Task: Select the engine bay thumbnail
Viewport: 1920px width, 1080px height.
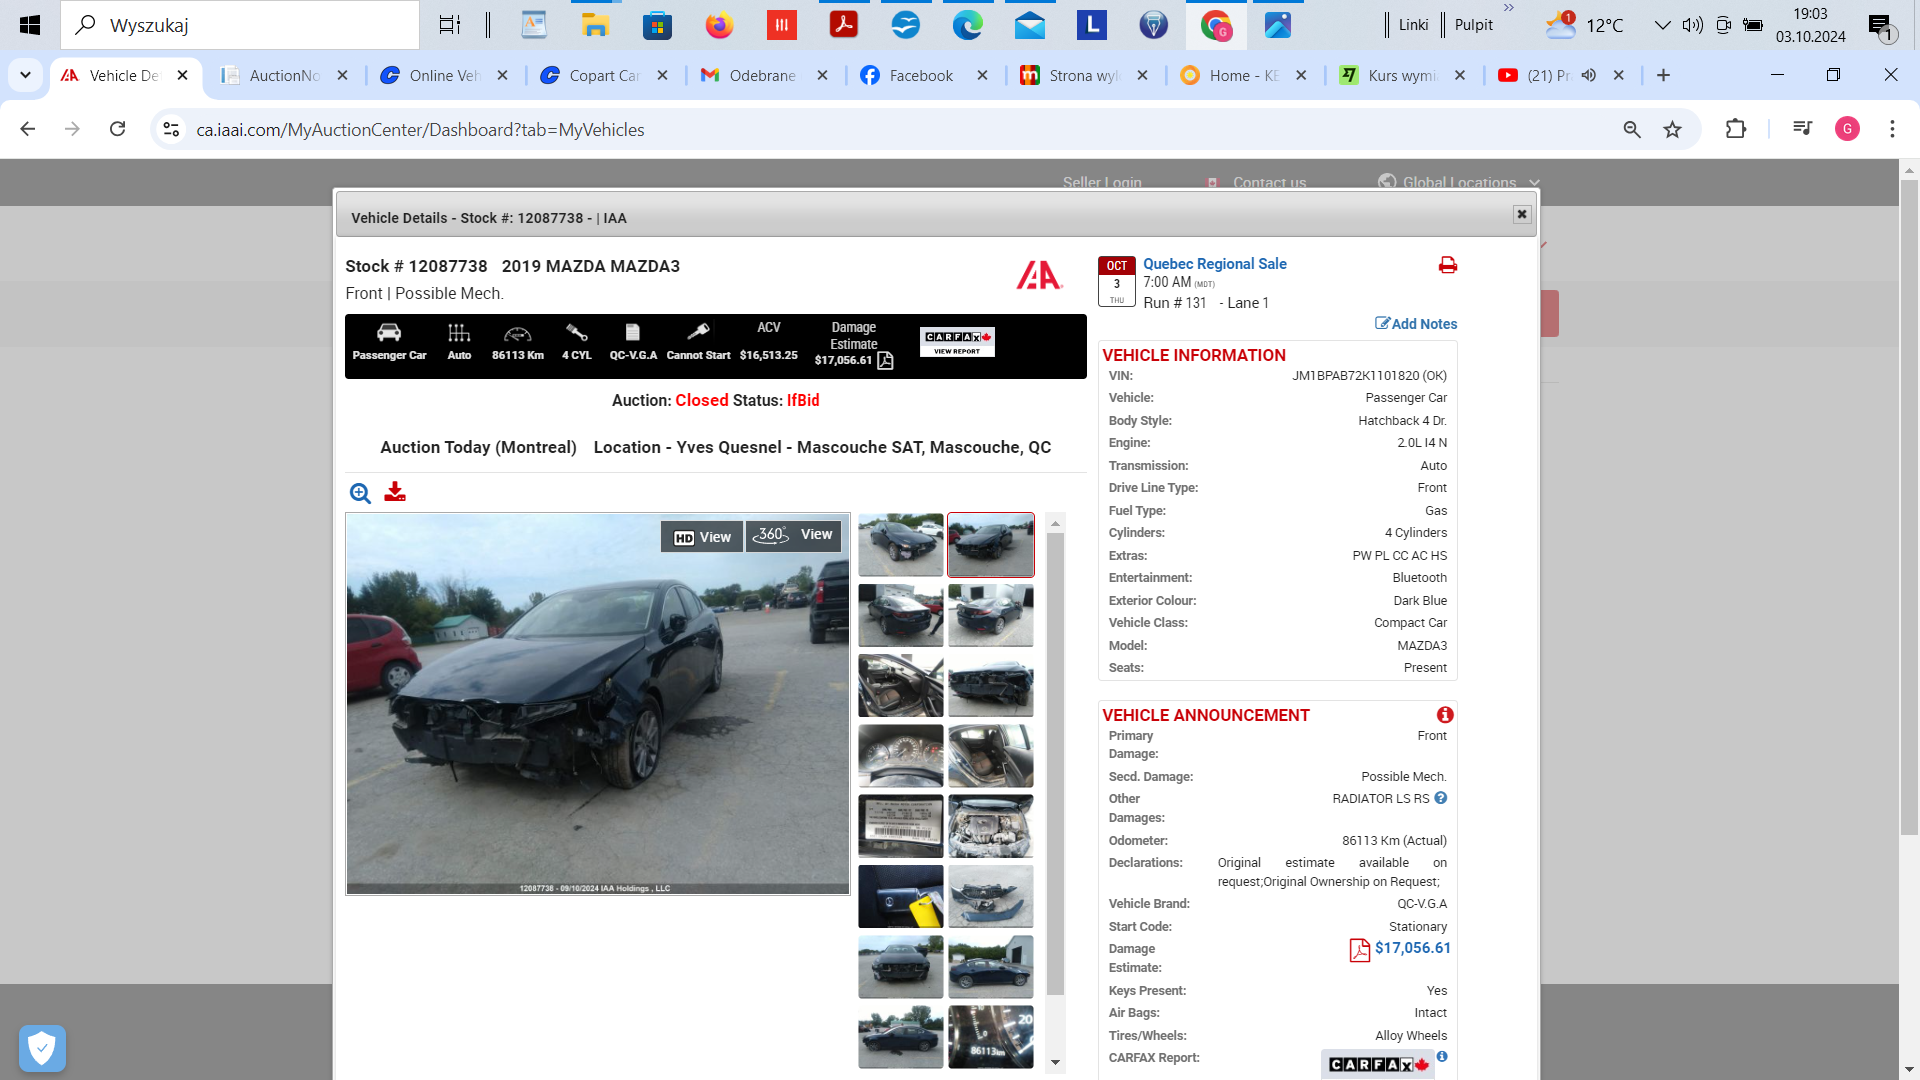Action: [991, 826]
